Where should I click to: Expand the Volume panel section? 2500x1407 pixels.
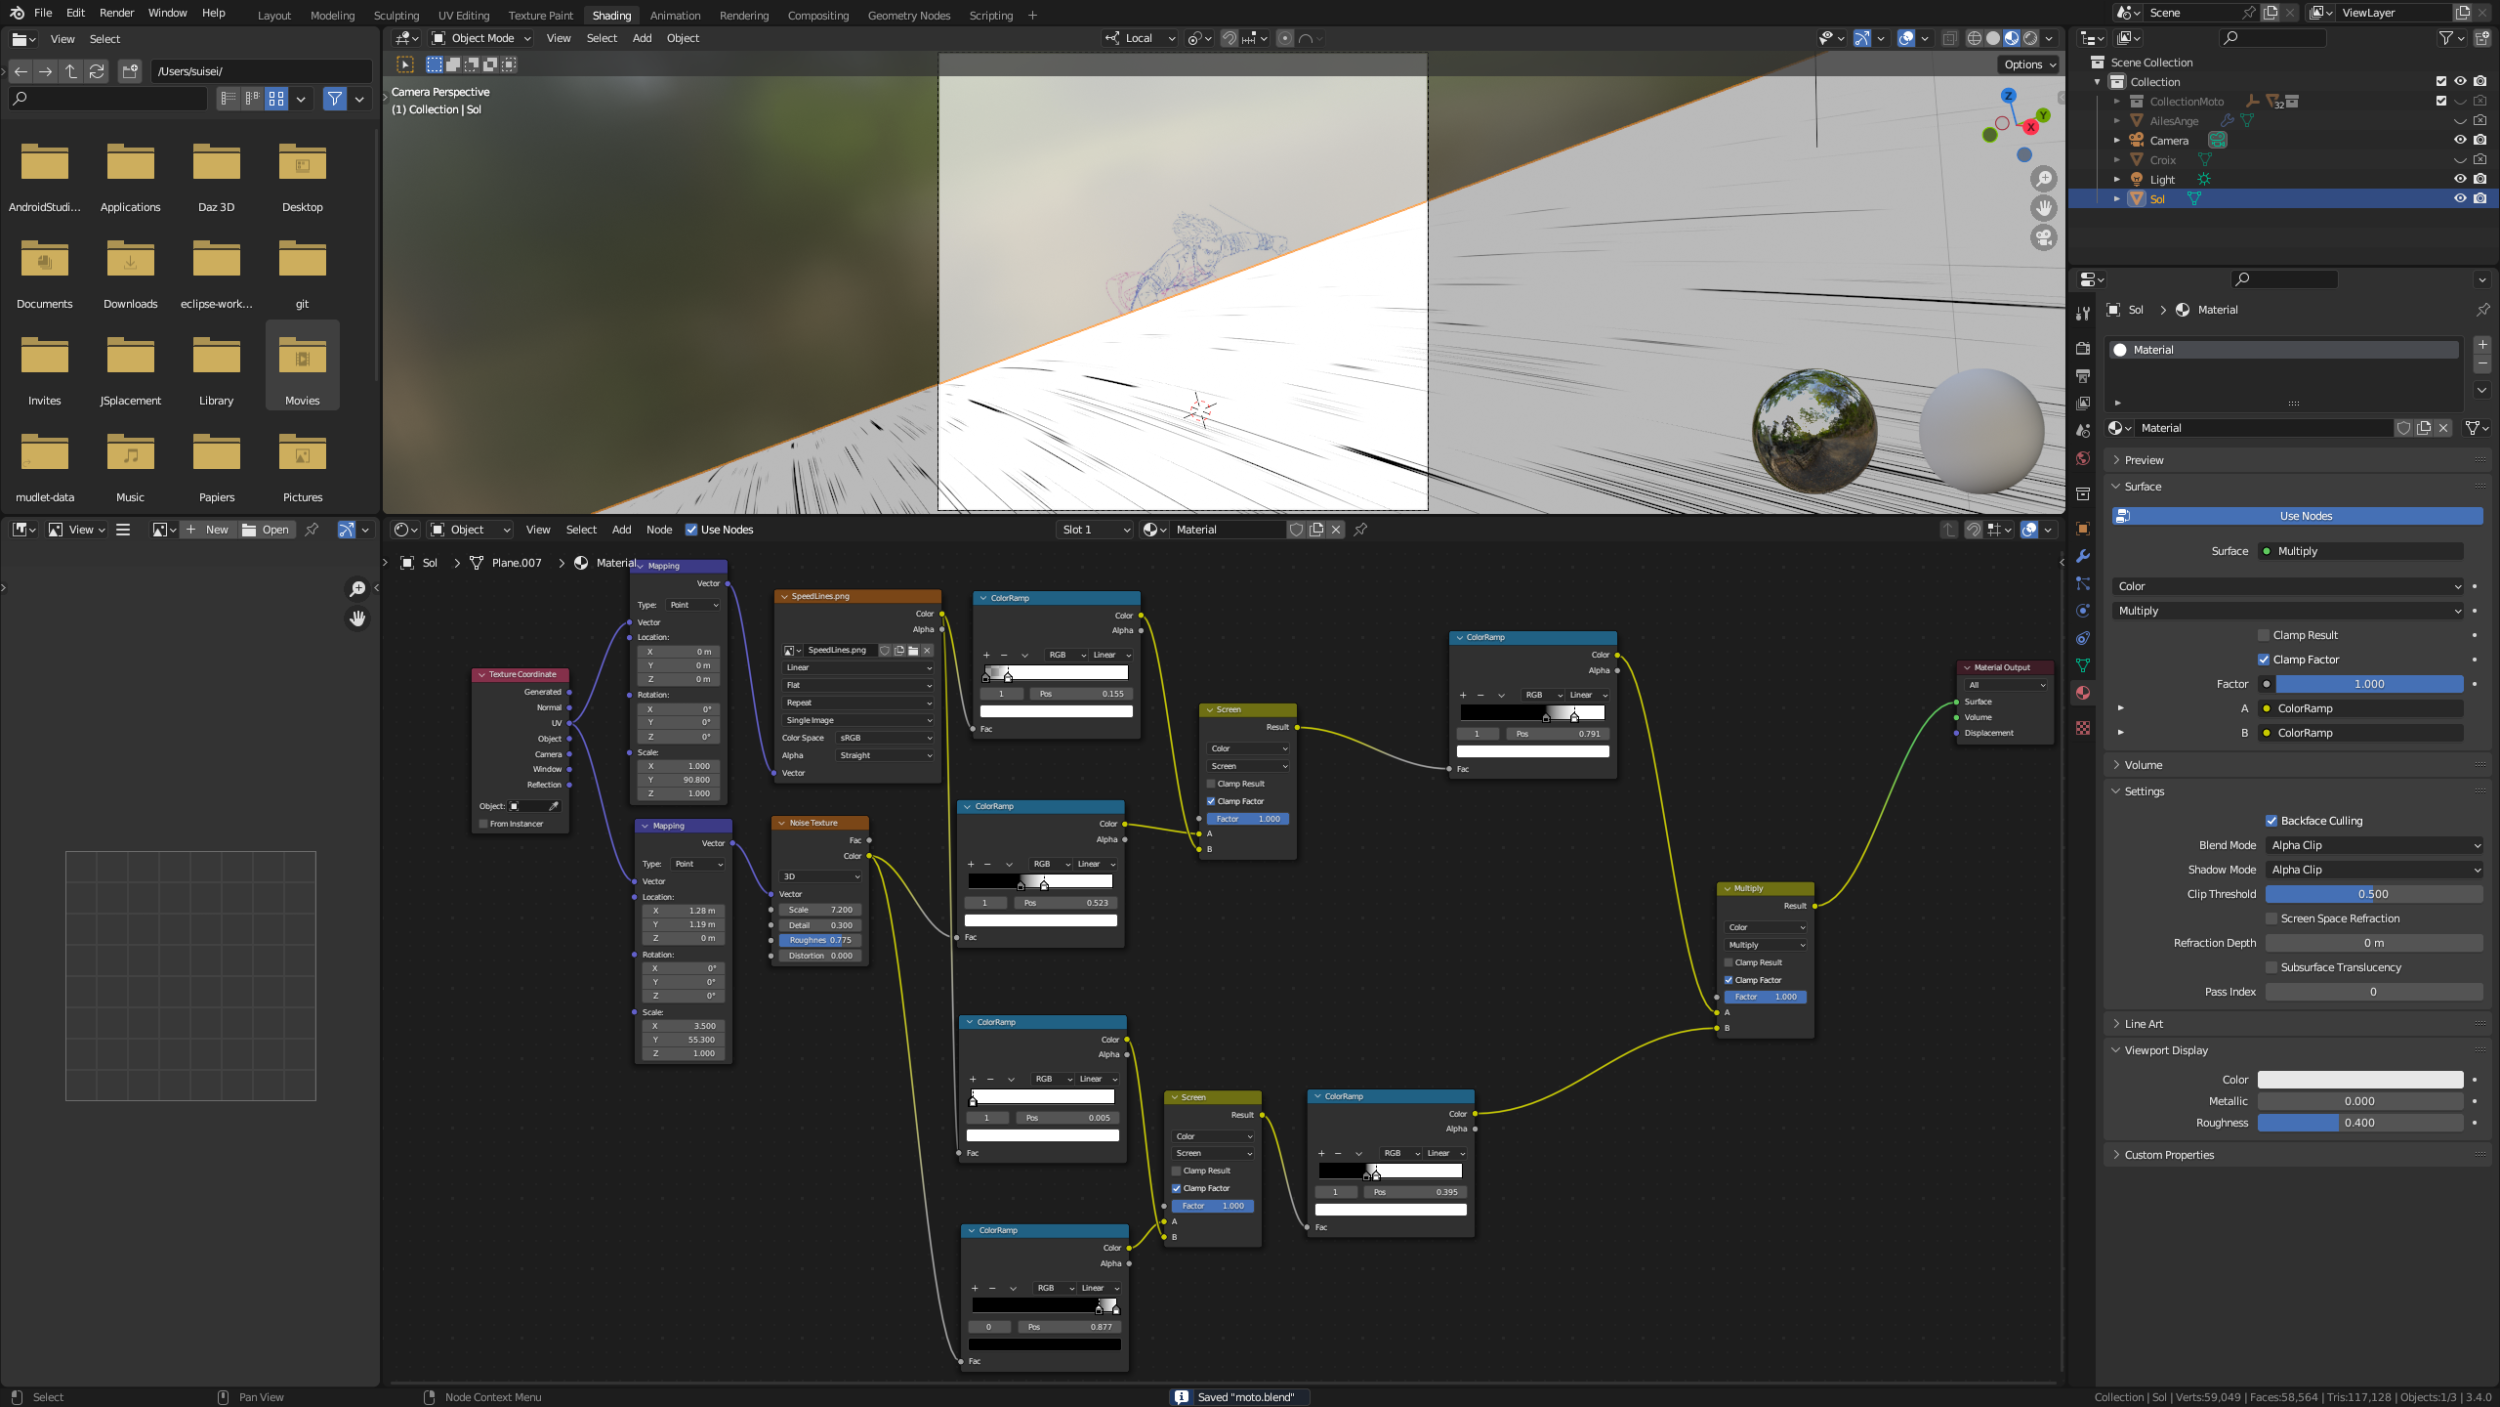[2143, 765]
